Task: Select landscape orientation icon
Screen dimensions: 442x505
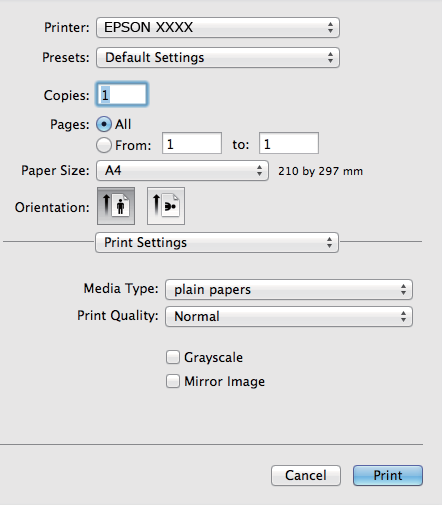Action: pos(166,206)
